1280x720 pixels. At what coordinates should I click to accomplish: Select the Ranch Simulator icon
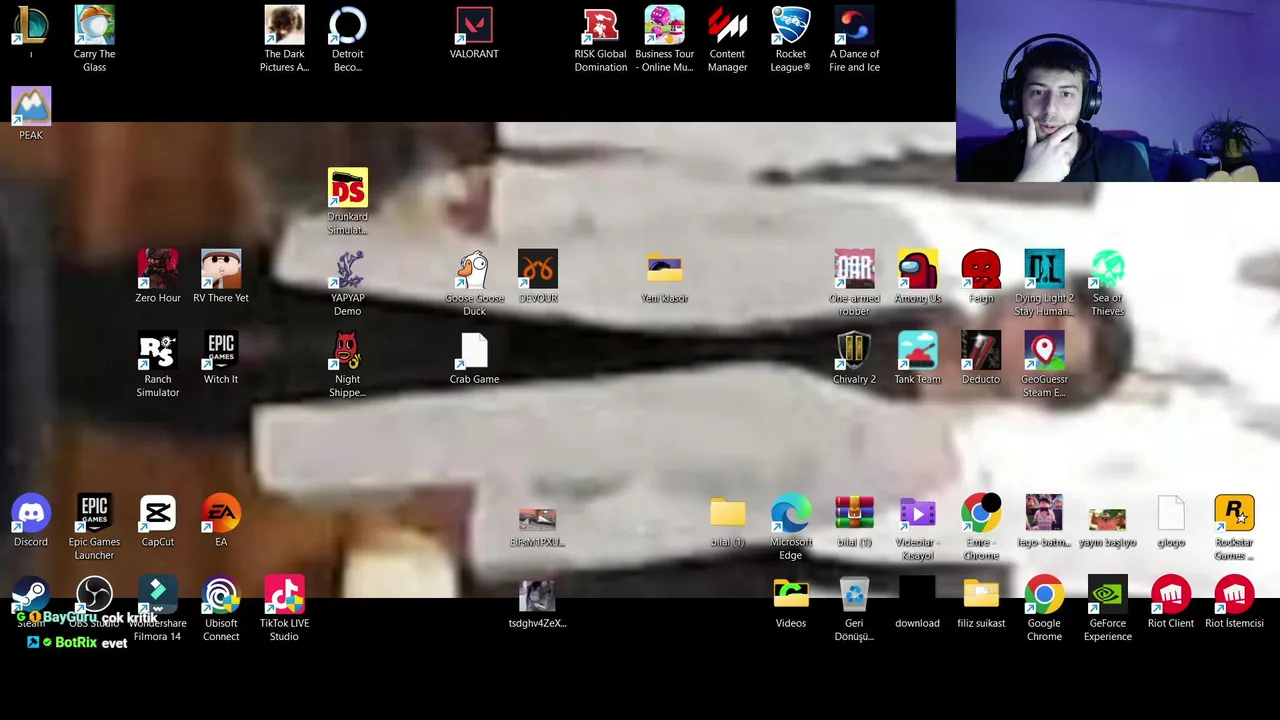[158, 364]
